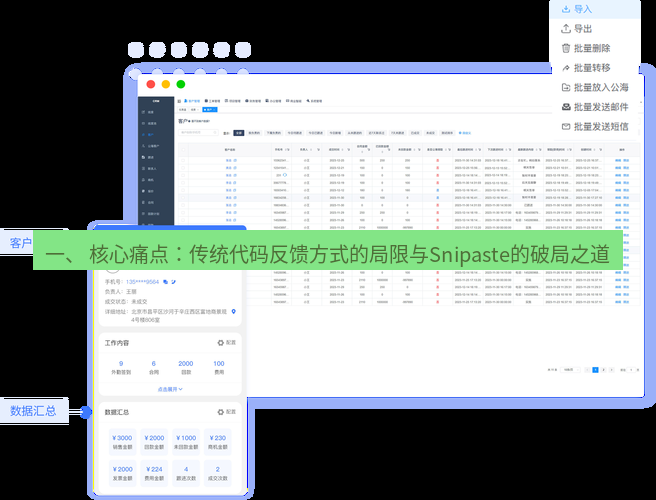Select the dark 全部 filter chip
The image size is (656, 500).
click(x=238, y=133)
